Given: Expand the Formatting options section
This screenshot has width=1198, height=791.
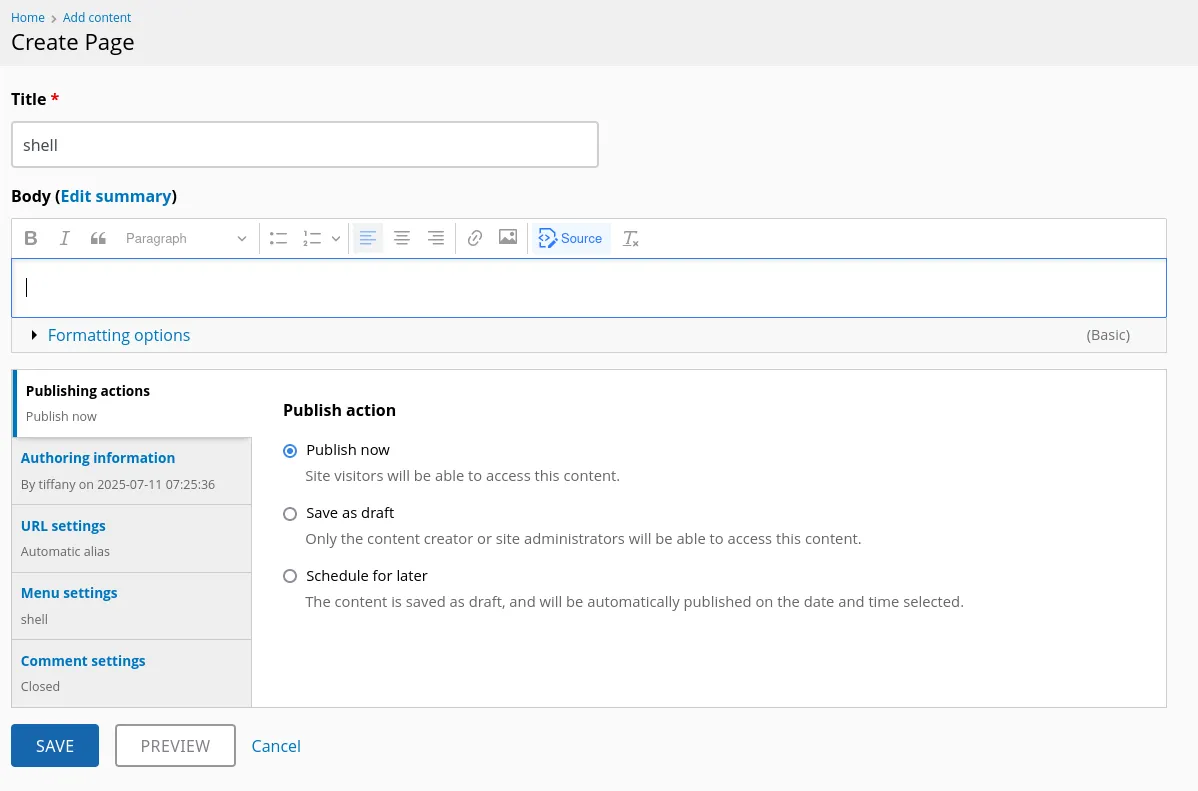Looking at the screenshot, I should (x=118, y=335).
